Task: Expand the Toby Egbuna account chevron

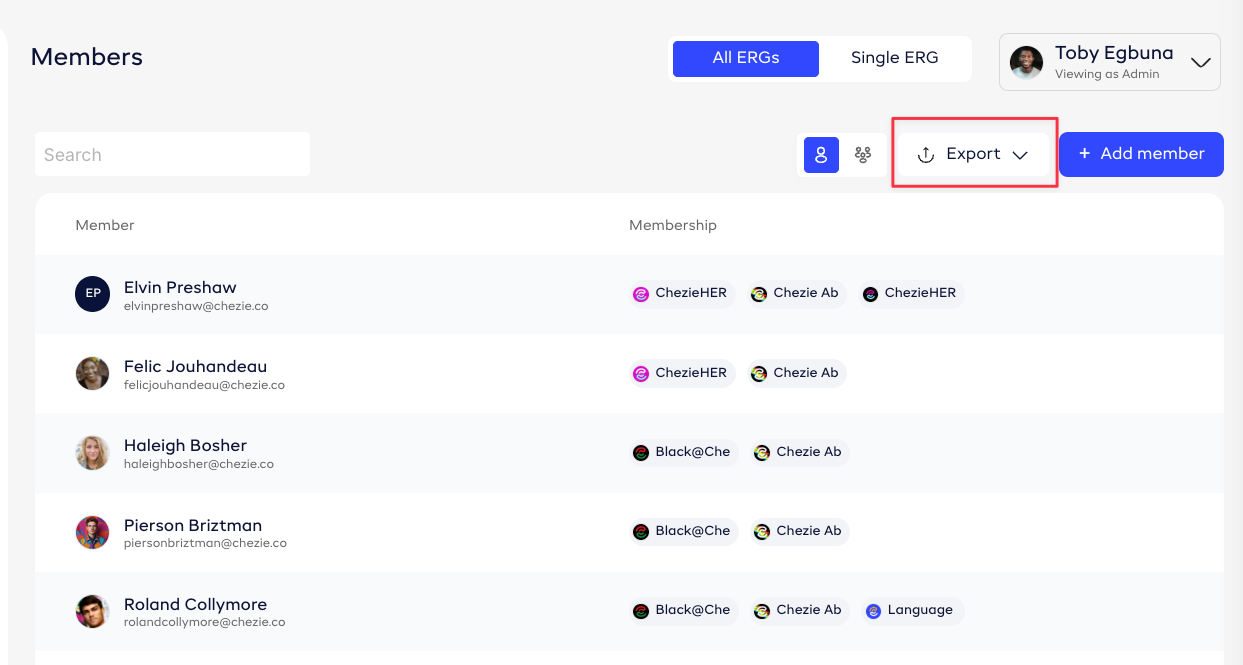Action: point(1201,62)
